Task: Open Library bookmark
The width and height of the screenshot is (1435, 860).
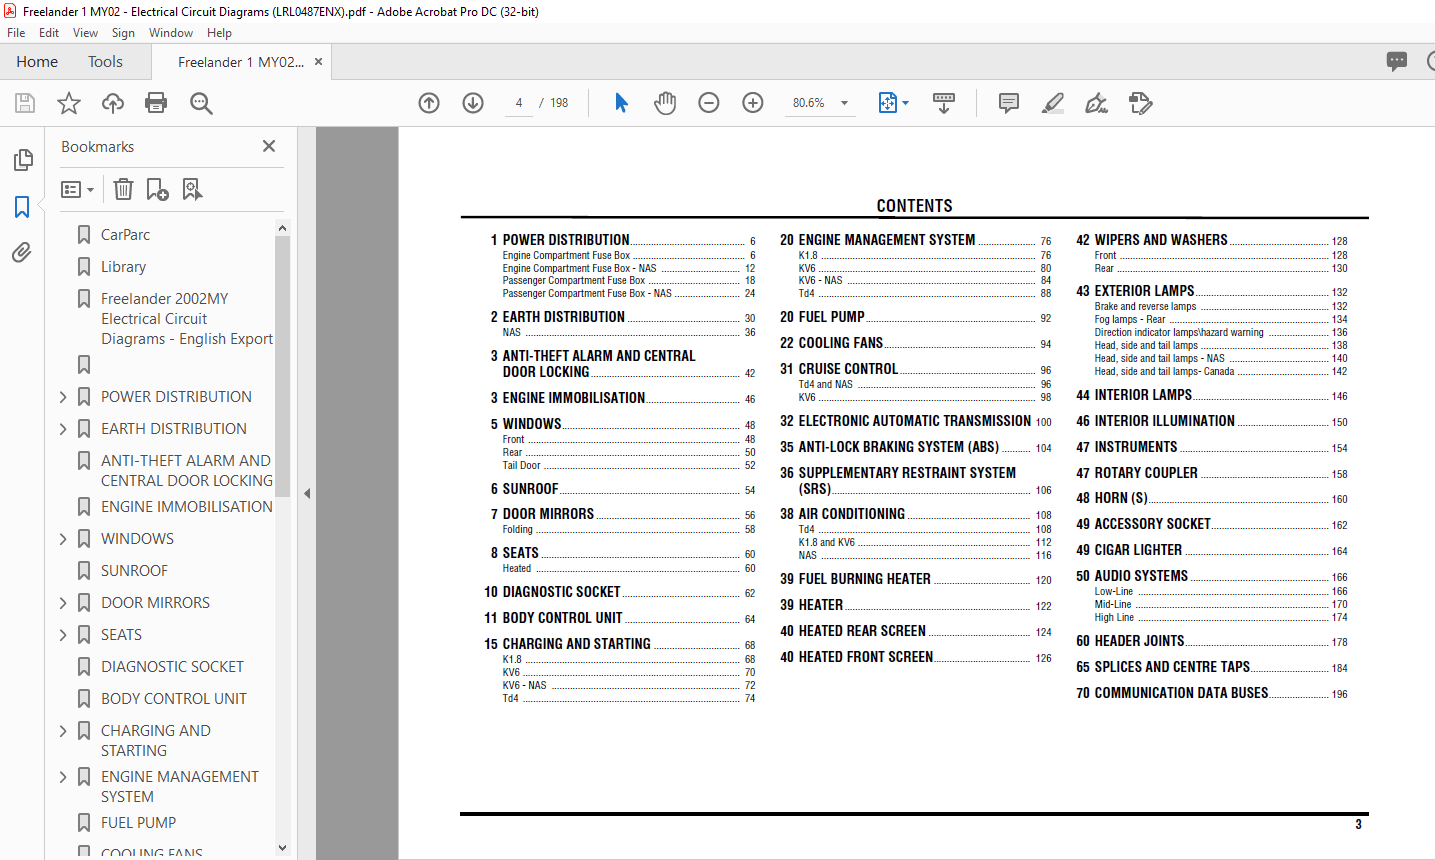Action: 123,267
